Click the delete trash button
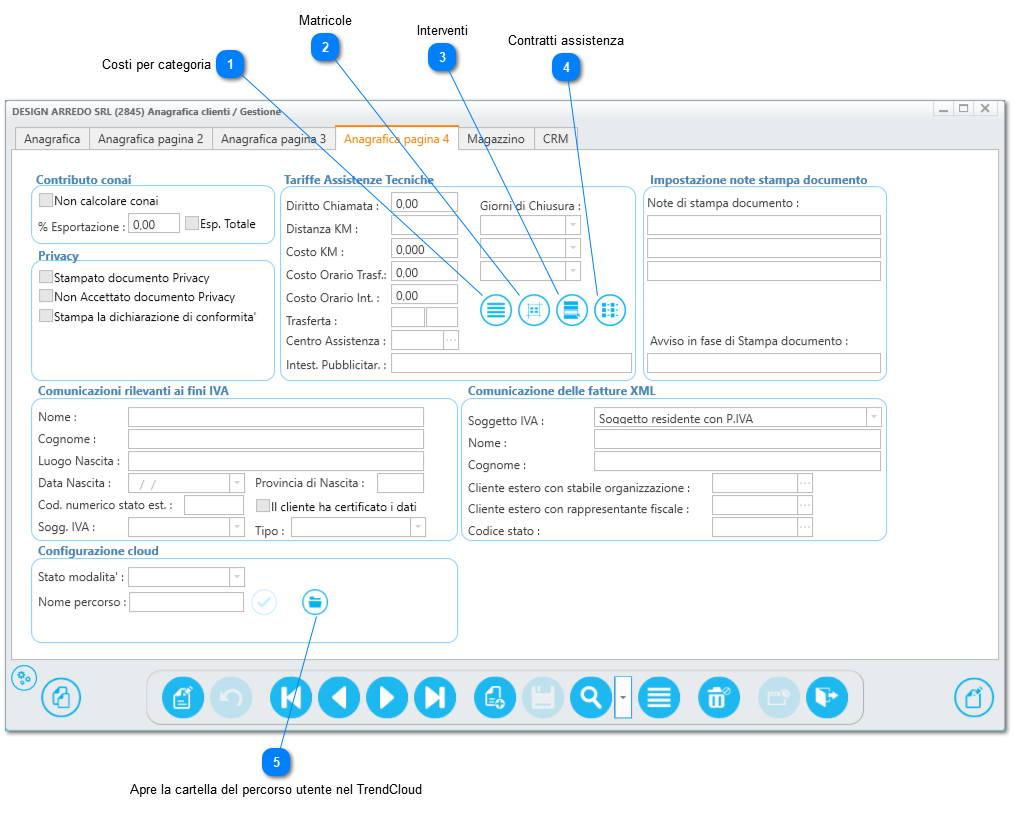Viewport: 1014px width, 813px height. pyautogui.click(x=718, y=698)
